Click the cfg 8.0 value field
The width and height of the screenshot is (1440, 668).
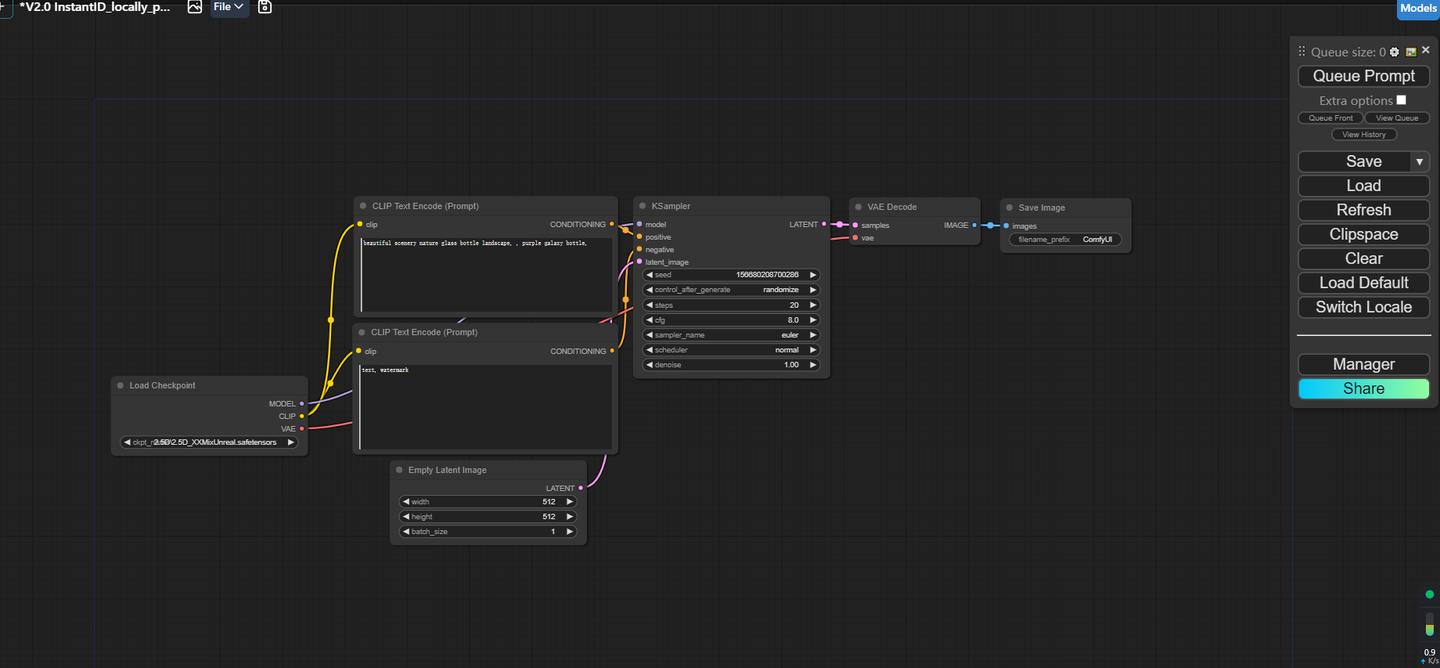731,320
